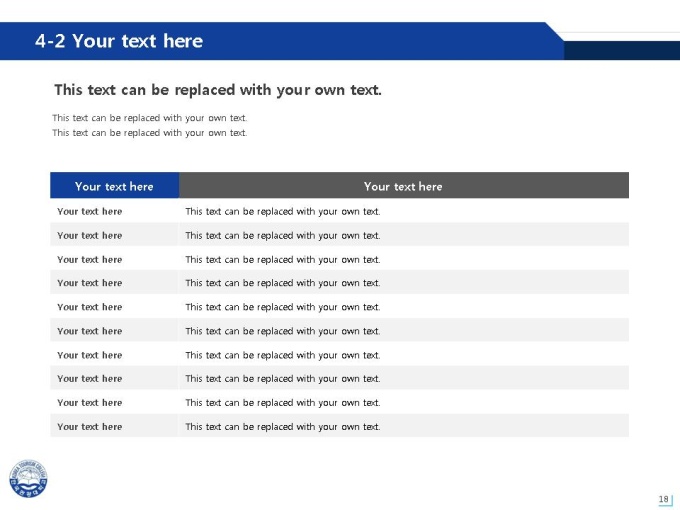This screenshot has width=680, height=510.
Task: Select the slide title '4-2 Your text here'
Action: pos(119,41)
